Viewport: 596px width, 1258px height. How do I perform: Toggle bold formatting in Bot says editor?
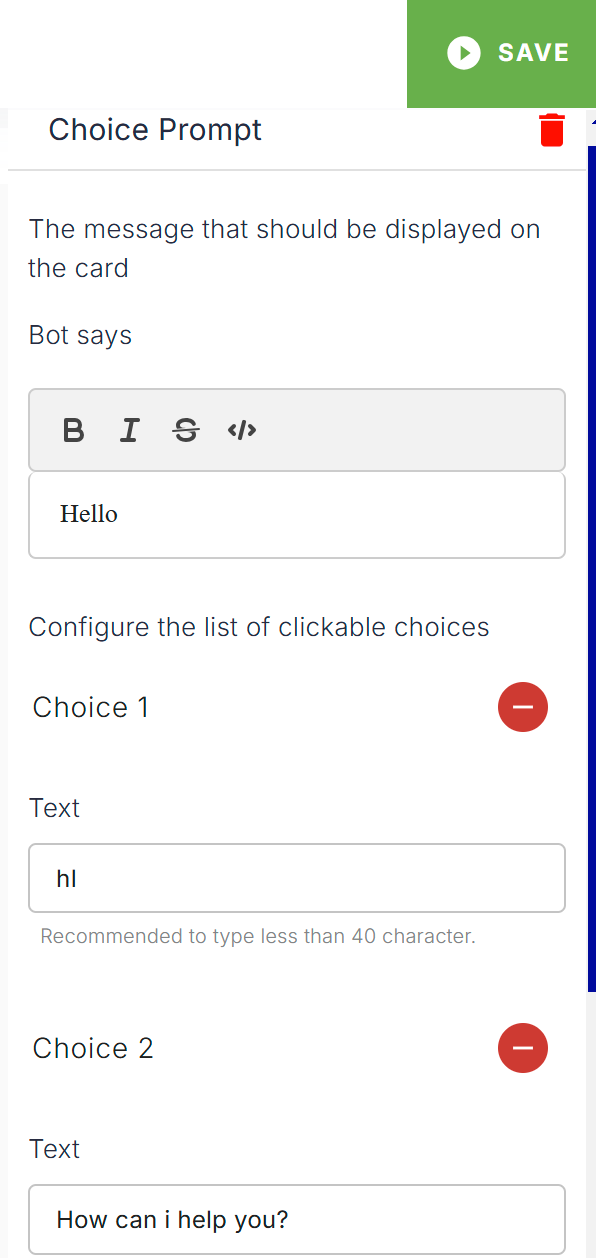tap(73, 431)
